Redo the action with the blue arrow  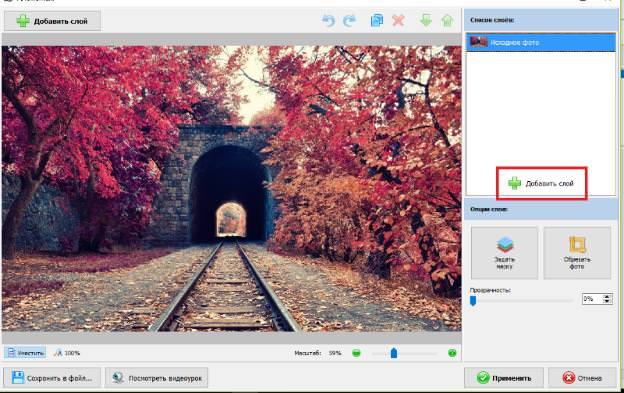tap(349, 20)
